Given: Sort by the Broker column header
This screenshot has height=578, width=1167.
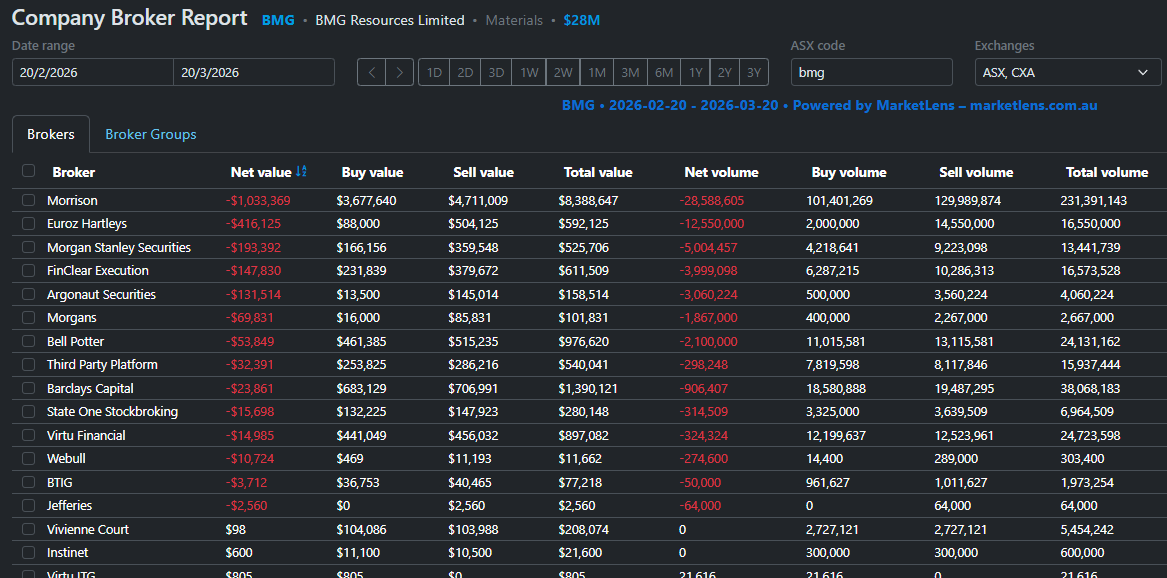Looking at the screenshot, I should coord(74,173).
